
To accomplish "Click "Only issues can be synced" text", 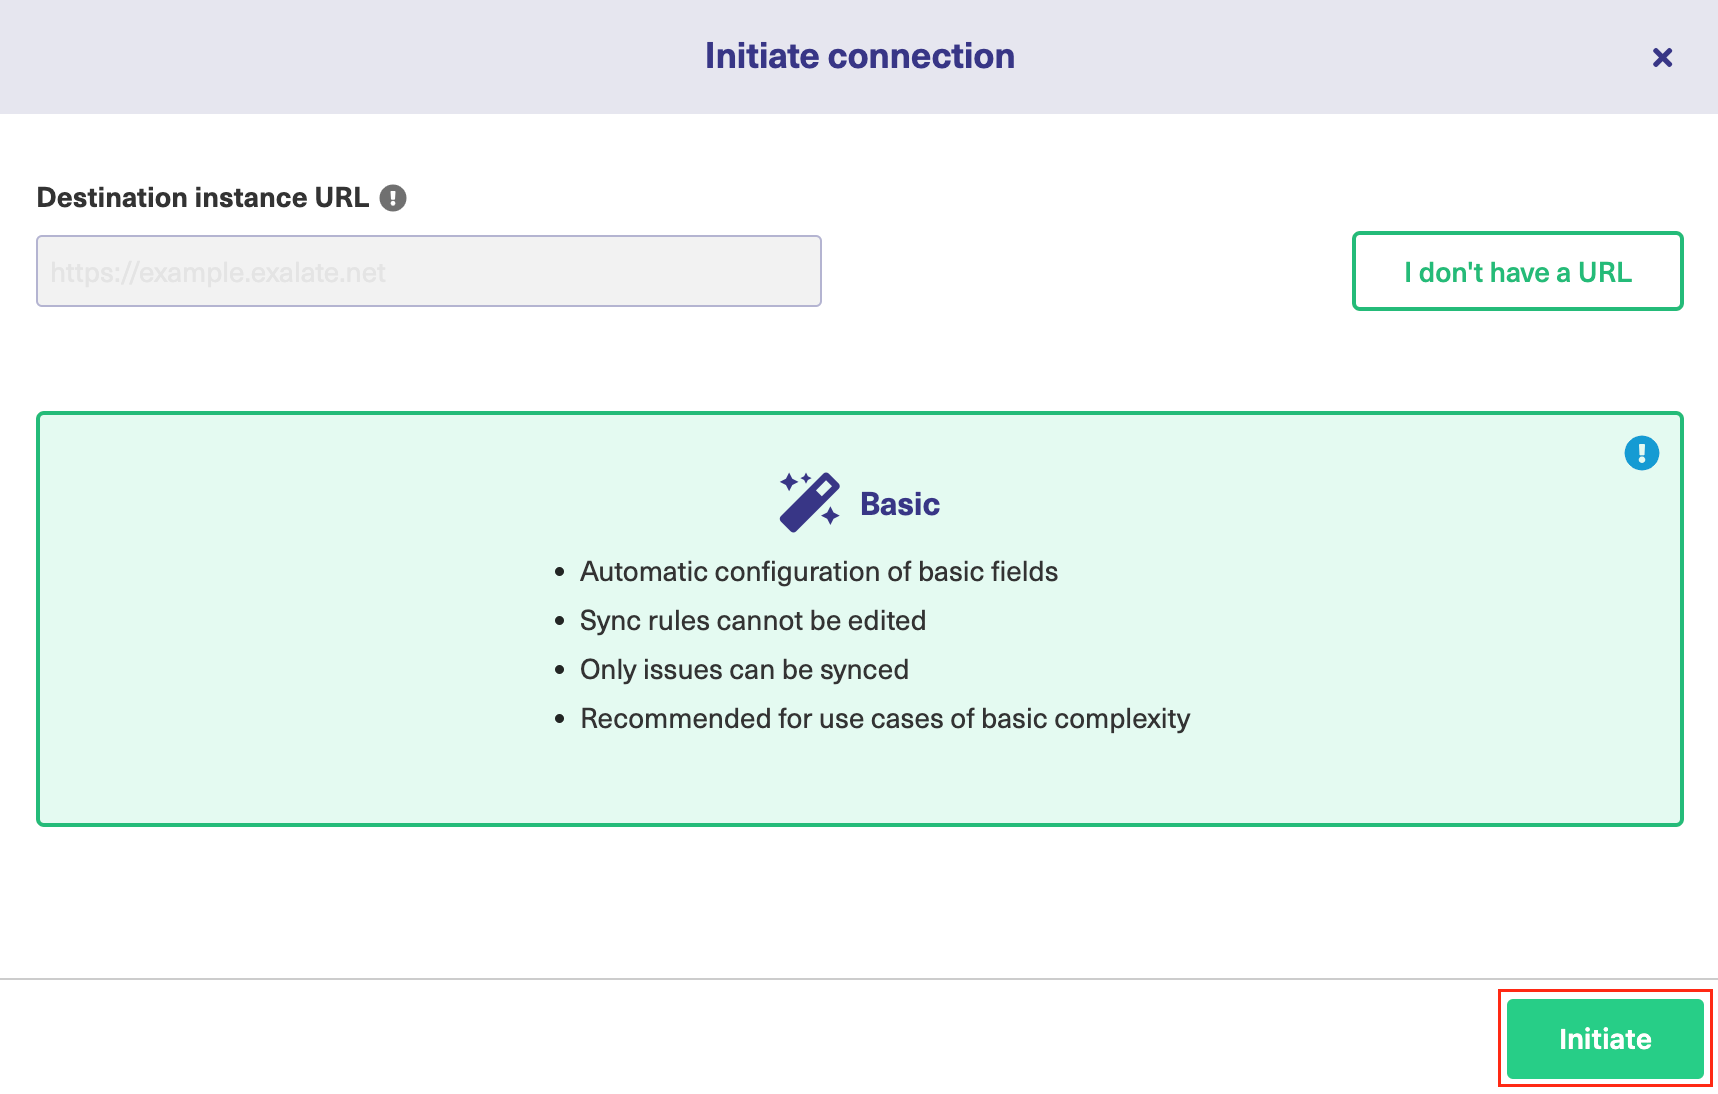I will coord(744,670).
